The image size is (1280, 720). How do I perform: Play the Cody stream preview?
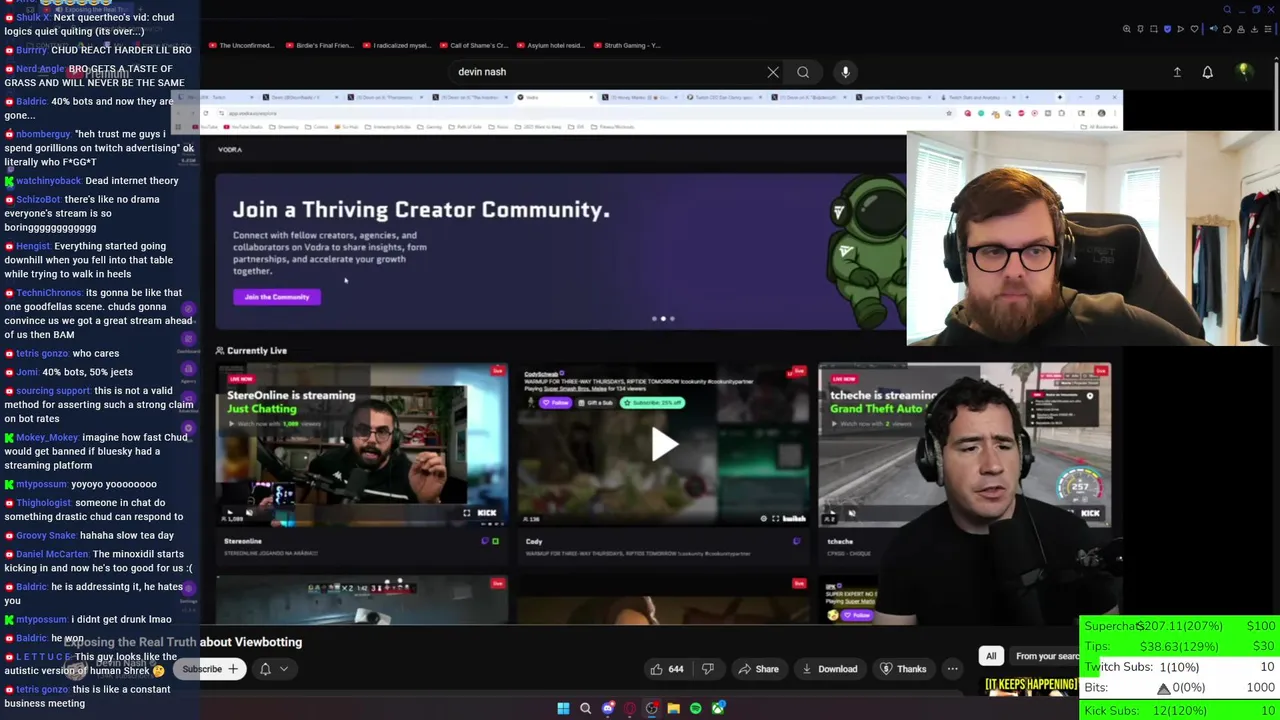coord(664,444)
